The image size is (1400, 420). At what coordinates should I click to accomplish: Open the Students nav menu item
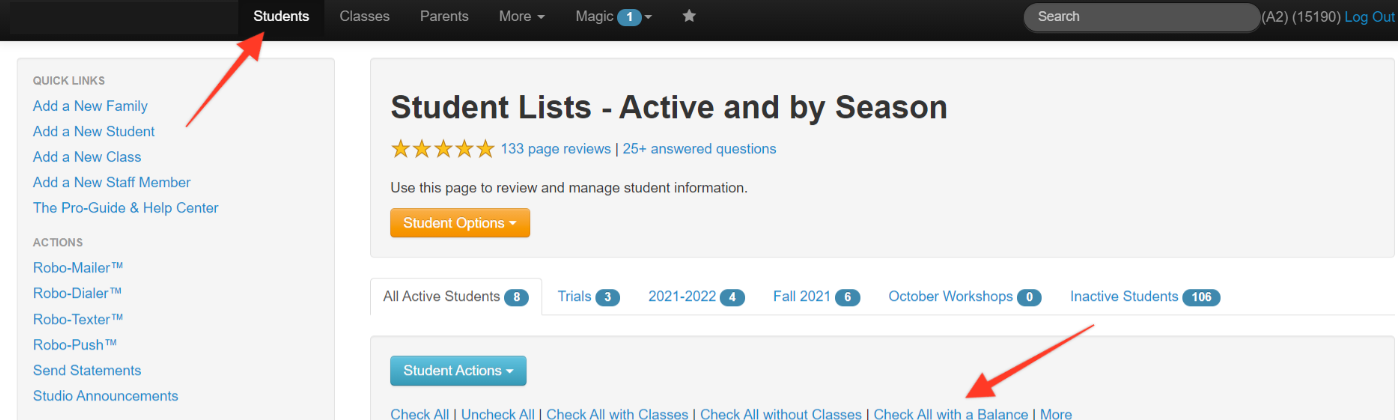pos(281,16)
